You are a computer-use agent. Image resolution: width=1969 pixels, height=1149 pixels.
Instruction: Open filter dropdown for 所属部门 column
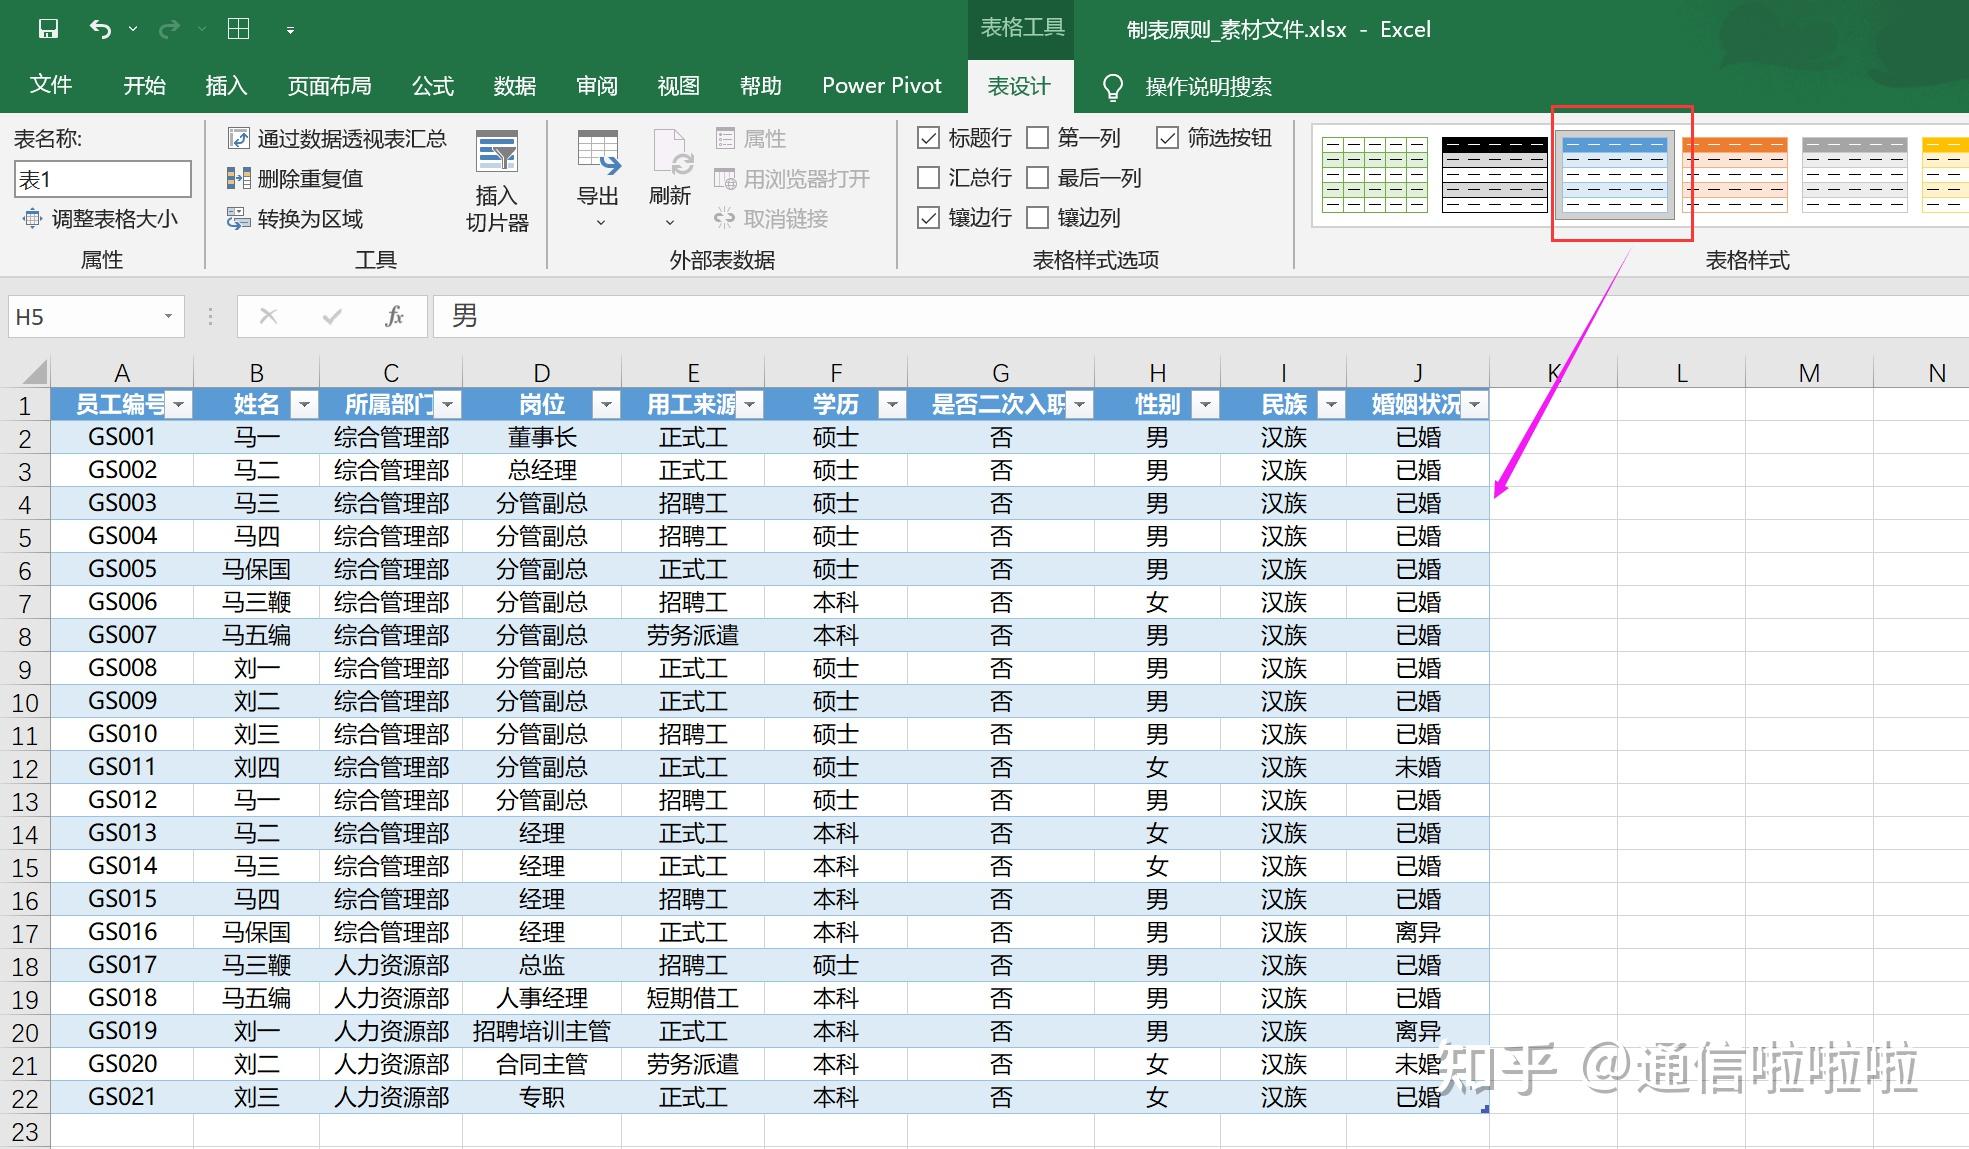[448, 405]
